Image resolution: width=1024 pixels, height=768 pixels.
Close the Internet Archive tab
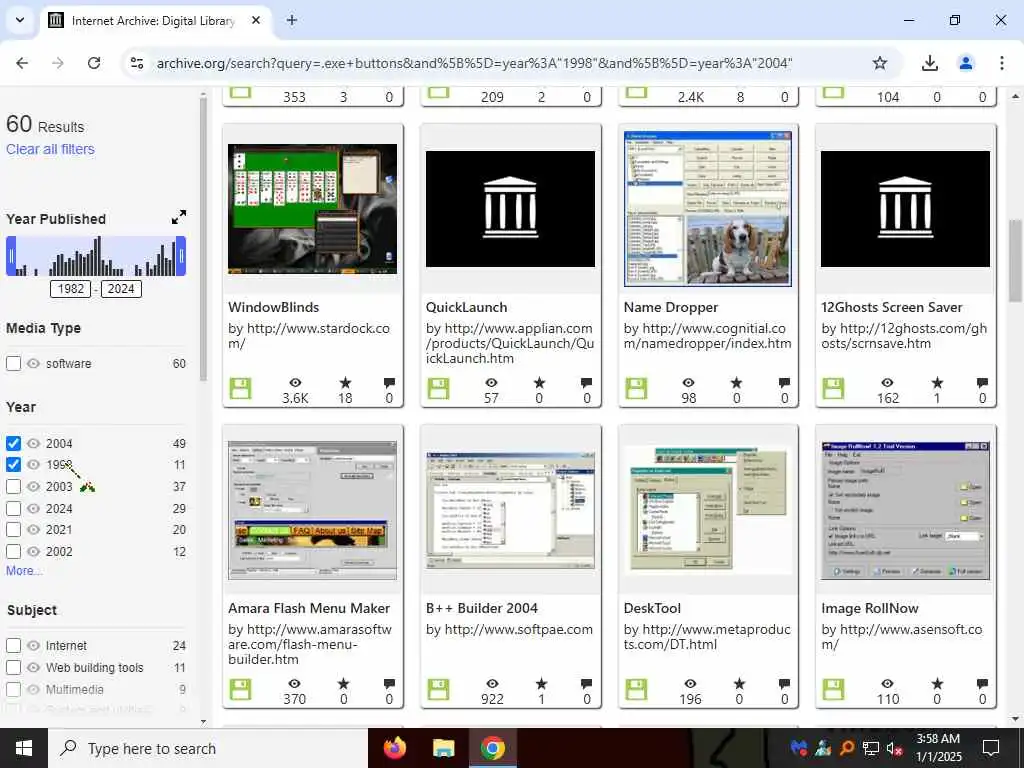(256, 20)
